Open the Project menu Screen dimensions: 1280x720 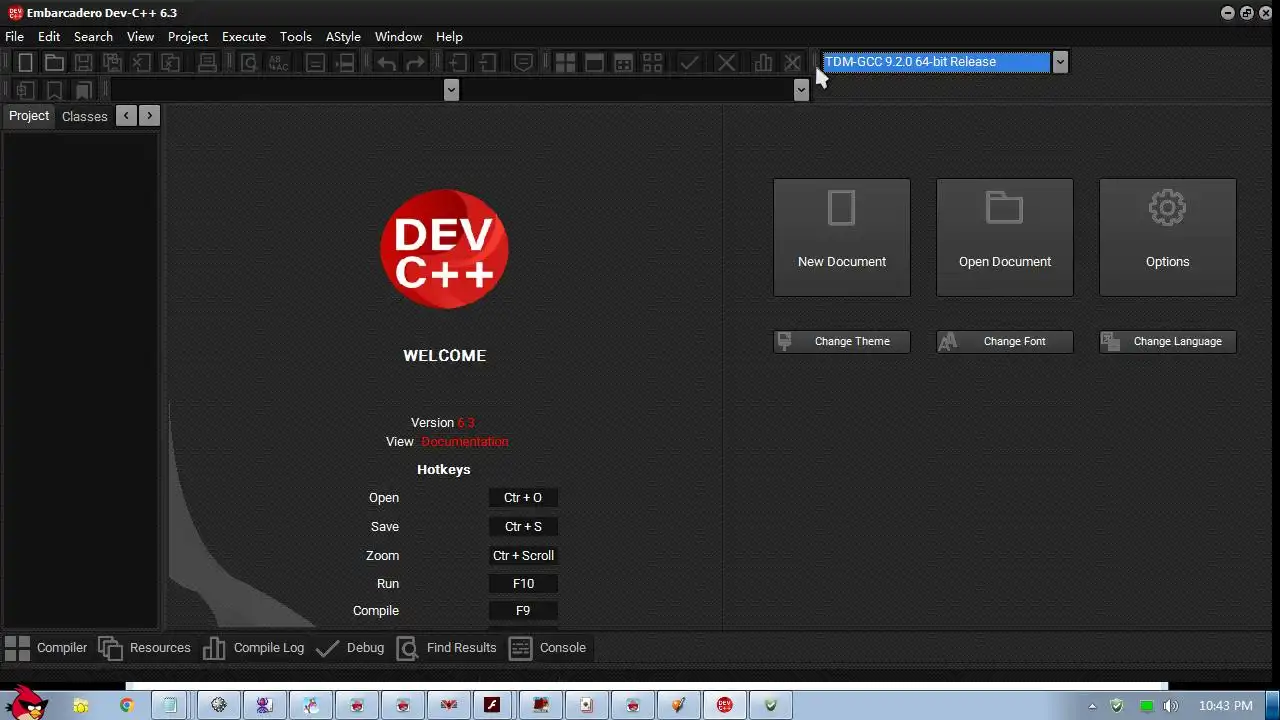pyautogui.click(x=188, y=36)
